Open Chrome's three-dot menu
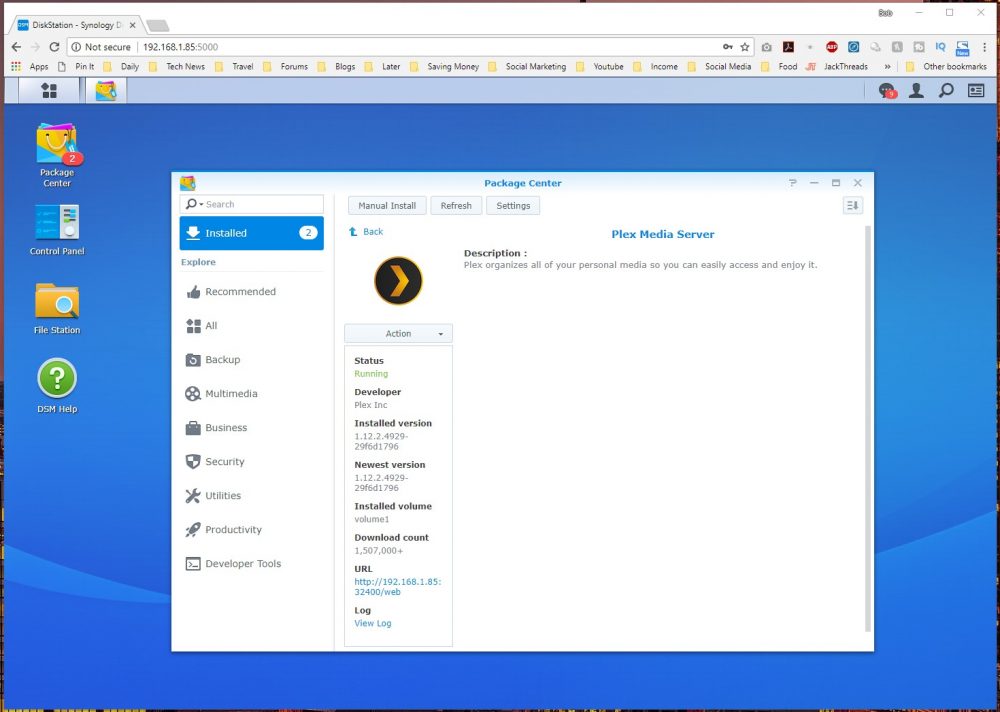This screenshot has height=712, width=1000. click(985, 47)
